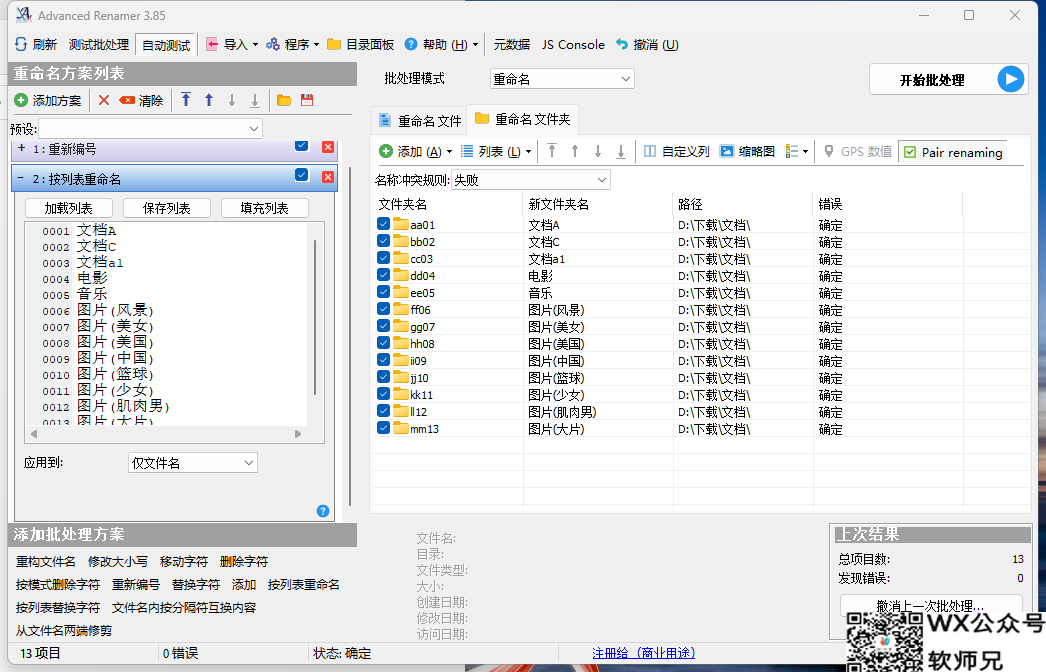1046x672 pixels.
Task: Click the Undo (撤消) icon
Action: (x=622, y=44)
